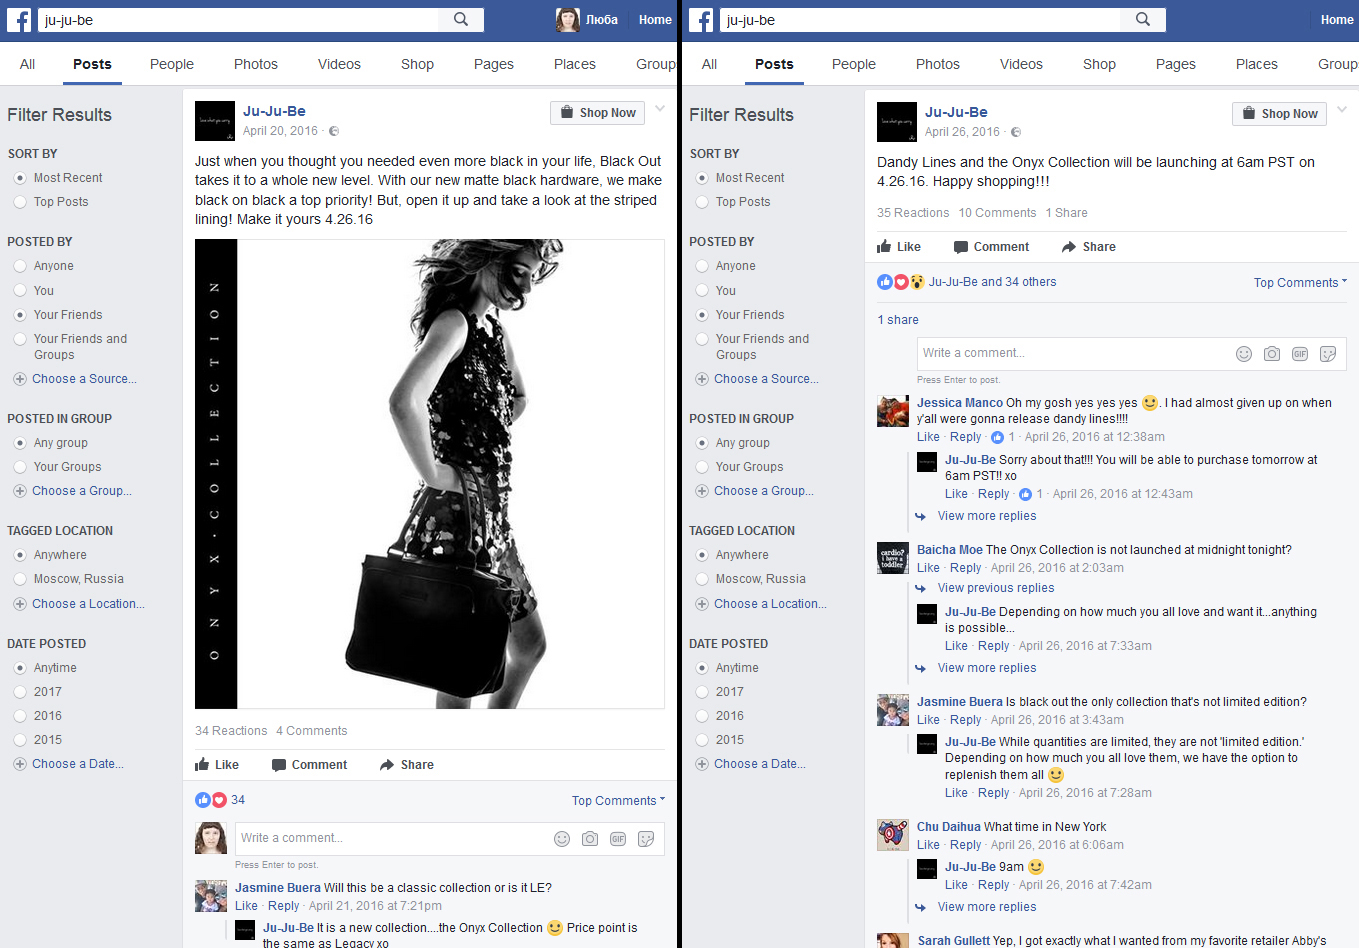Click Shop Now on April 26 post
Viewport: 1359px width, 948px height.
tap(1279, 114)
